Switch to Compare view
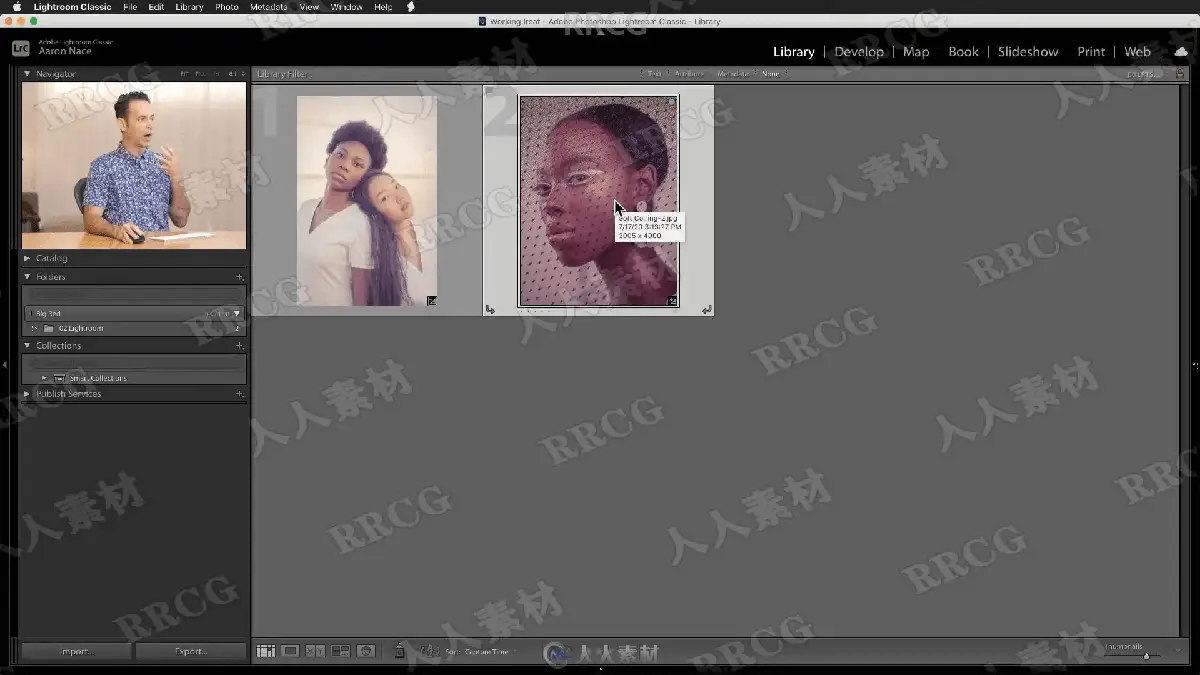Image resolution: width=1200 pixels, height=675 pixels. [x=315, y=651]
